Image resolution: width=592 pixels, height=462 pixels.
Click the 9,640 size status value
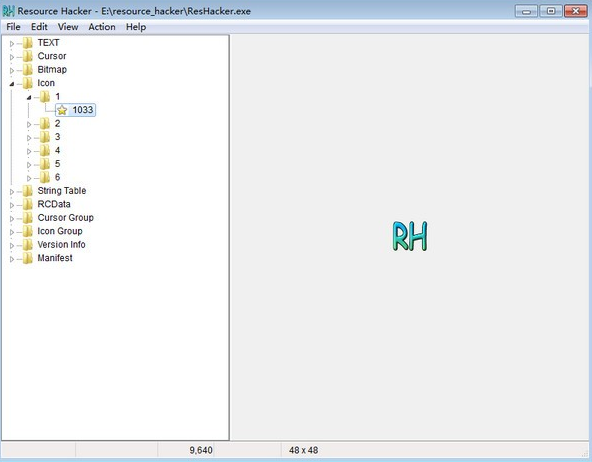201,450
